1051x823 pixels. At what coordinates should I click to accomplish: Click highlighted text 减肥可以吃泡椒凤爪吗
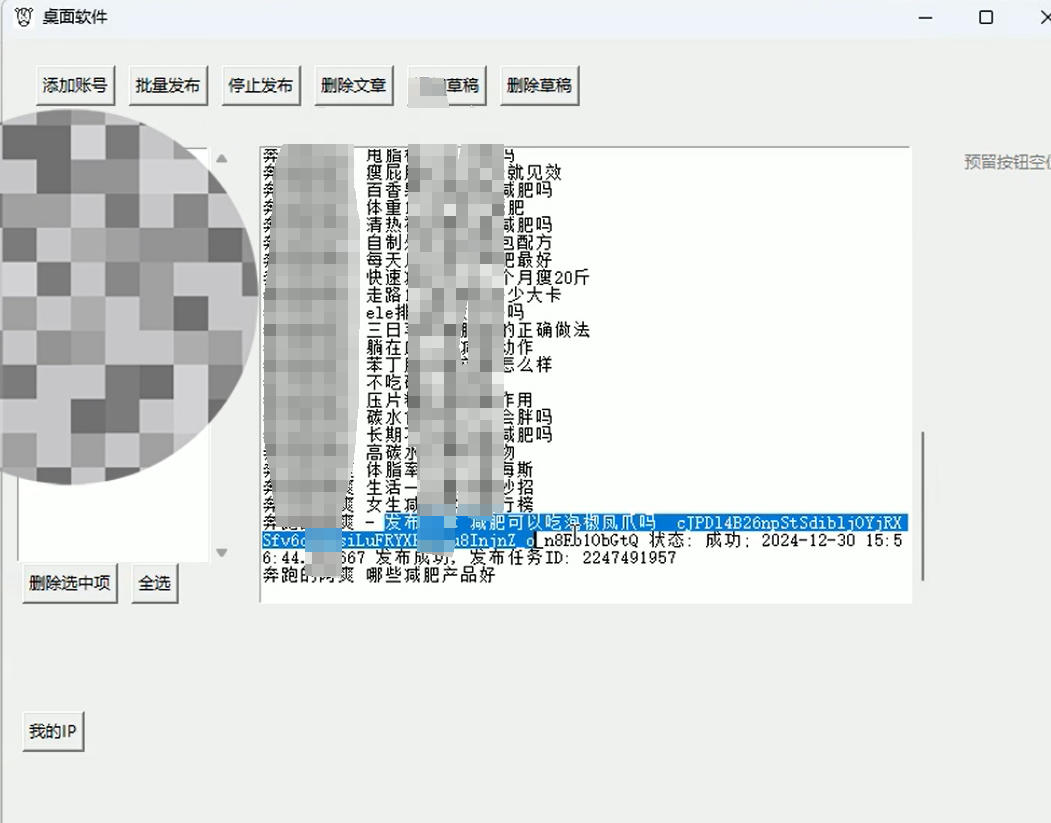click(x=562, y=523)
